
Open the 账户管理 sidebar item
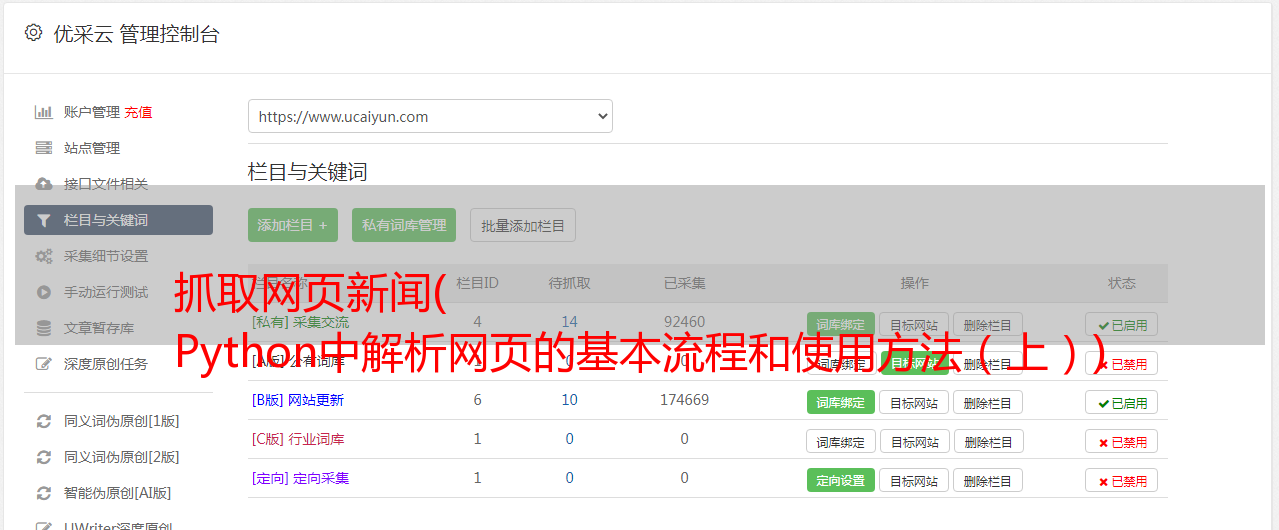(x=92, y=112)
